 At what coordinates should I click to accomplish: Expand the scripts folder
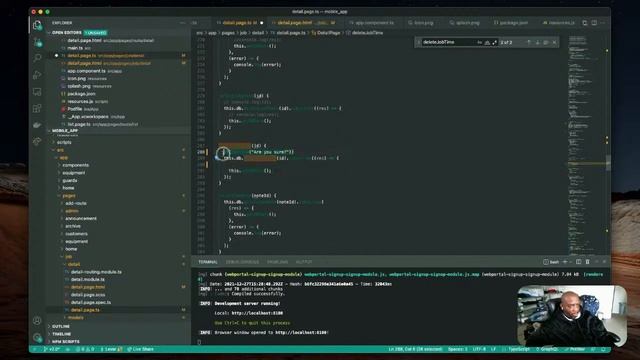pyautogui.click(x=64, y=142)
